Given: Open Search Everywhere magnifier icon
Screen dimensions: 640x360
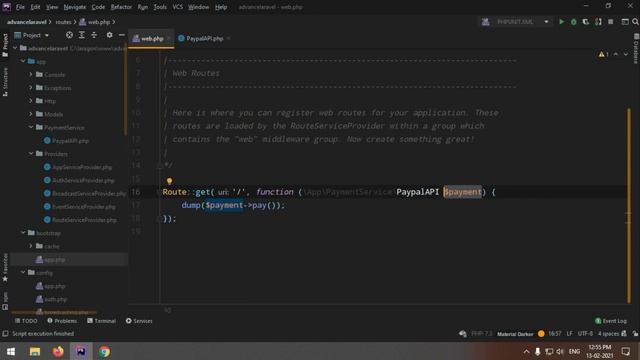Looking at the screenshot, I should (636, 22).
